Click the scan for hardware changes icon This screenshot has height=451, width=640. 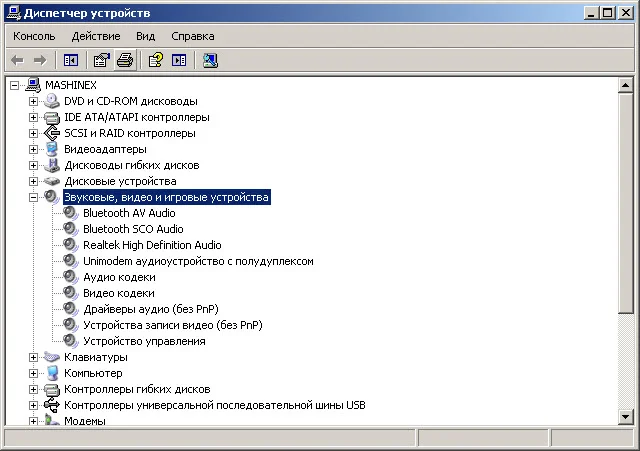(x=210, y=61)
